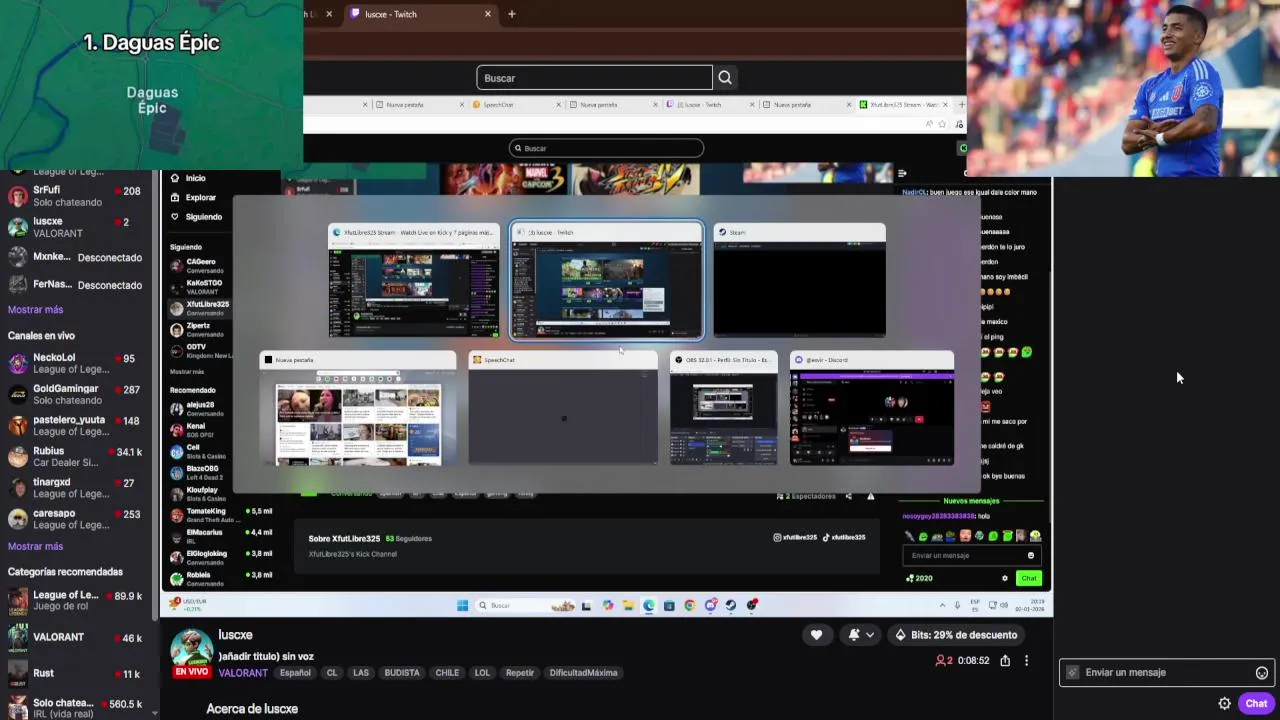
Task: Open VALORANT category link under luscxe
Action: tap(243, 673)
